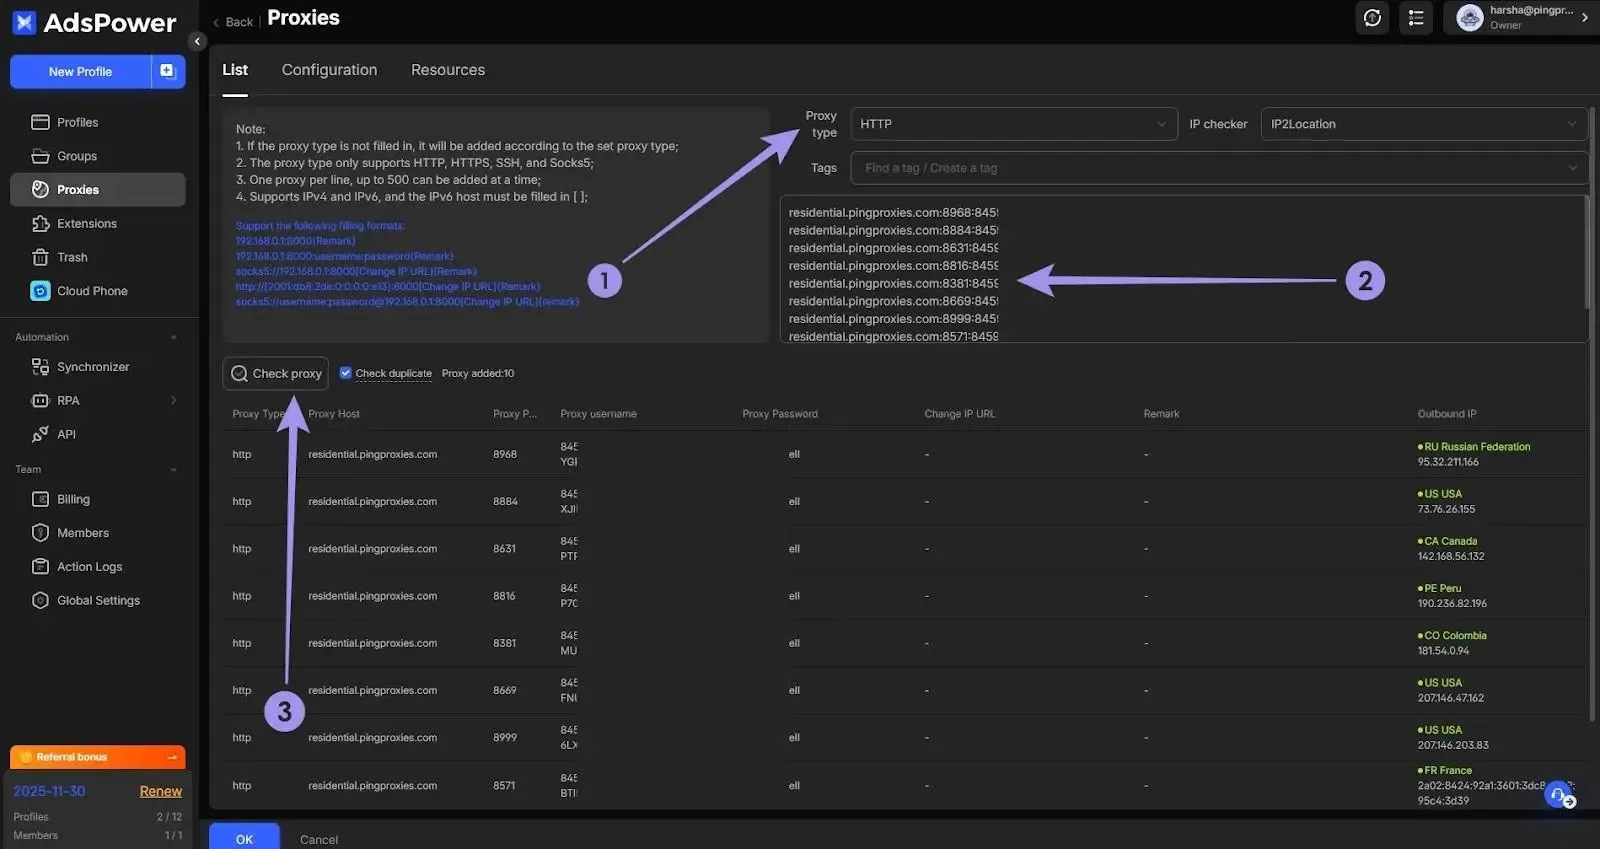1600x849 pixels.
Task: Click the Change IP URL column header
Action: coord(959,413)
